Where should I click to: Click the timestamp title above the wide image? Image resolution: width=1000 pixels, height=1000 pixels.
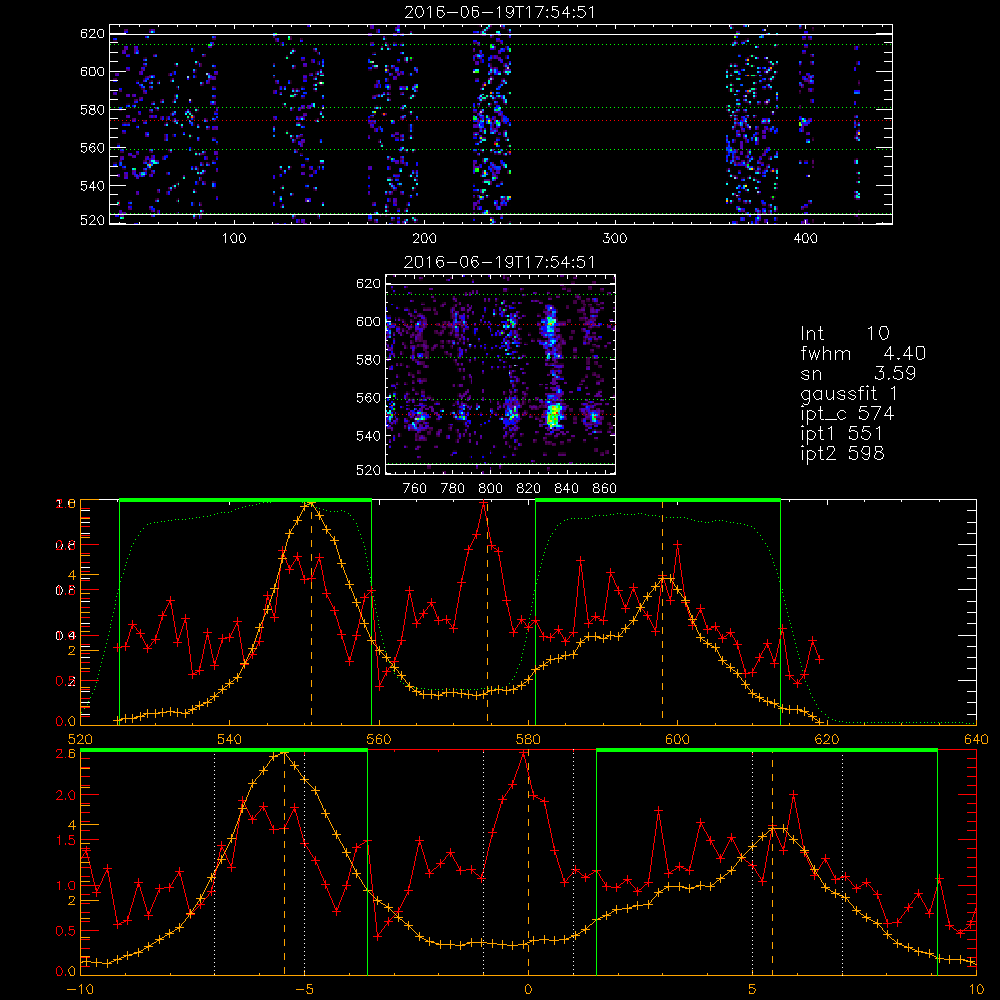[500, 11]
